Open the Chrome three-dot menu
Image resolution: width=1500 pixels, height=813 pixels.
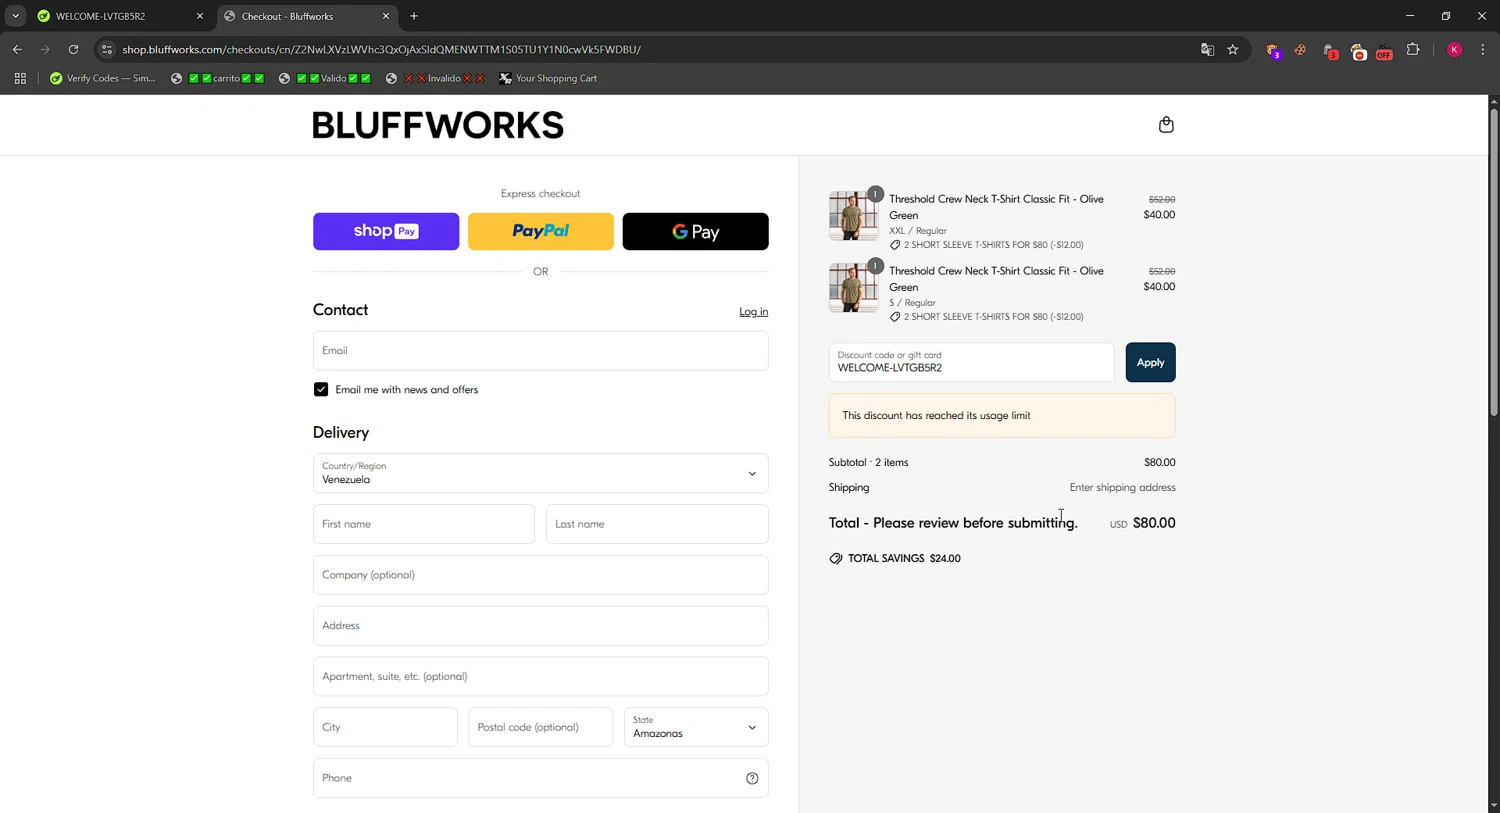pos(1482,49)
